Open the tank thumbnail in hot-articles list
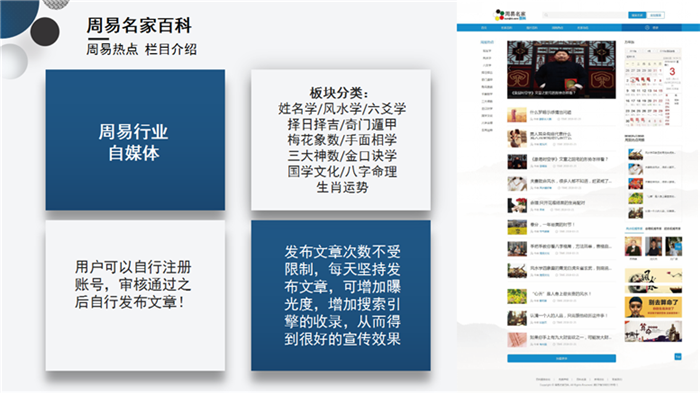This screenshot has width=700, height=393. [635, 155]
